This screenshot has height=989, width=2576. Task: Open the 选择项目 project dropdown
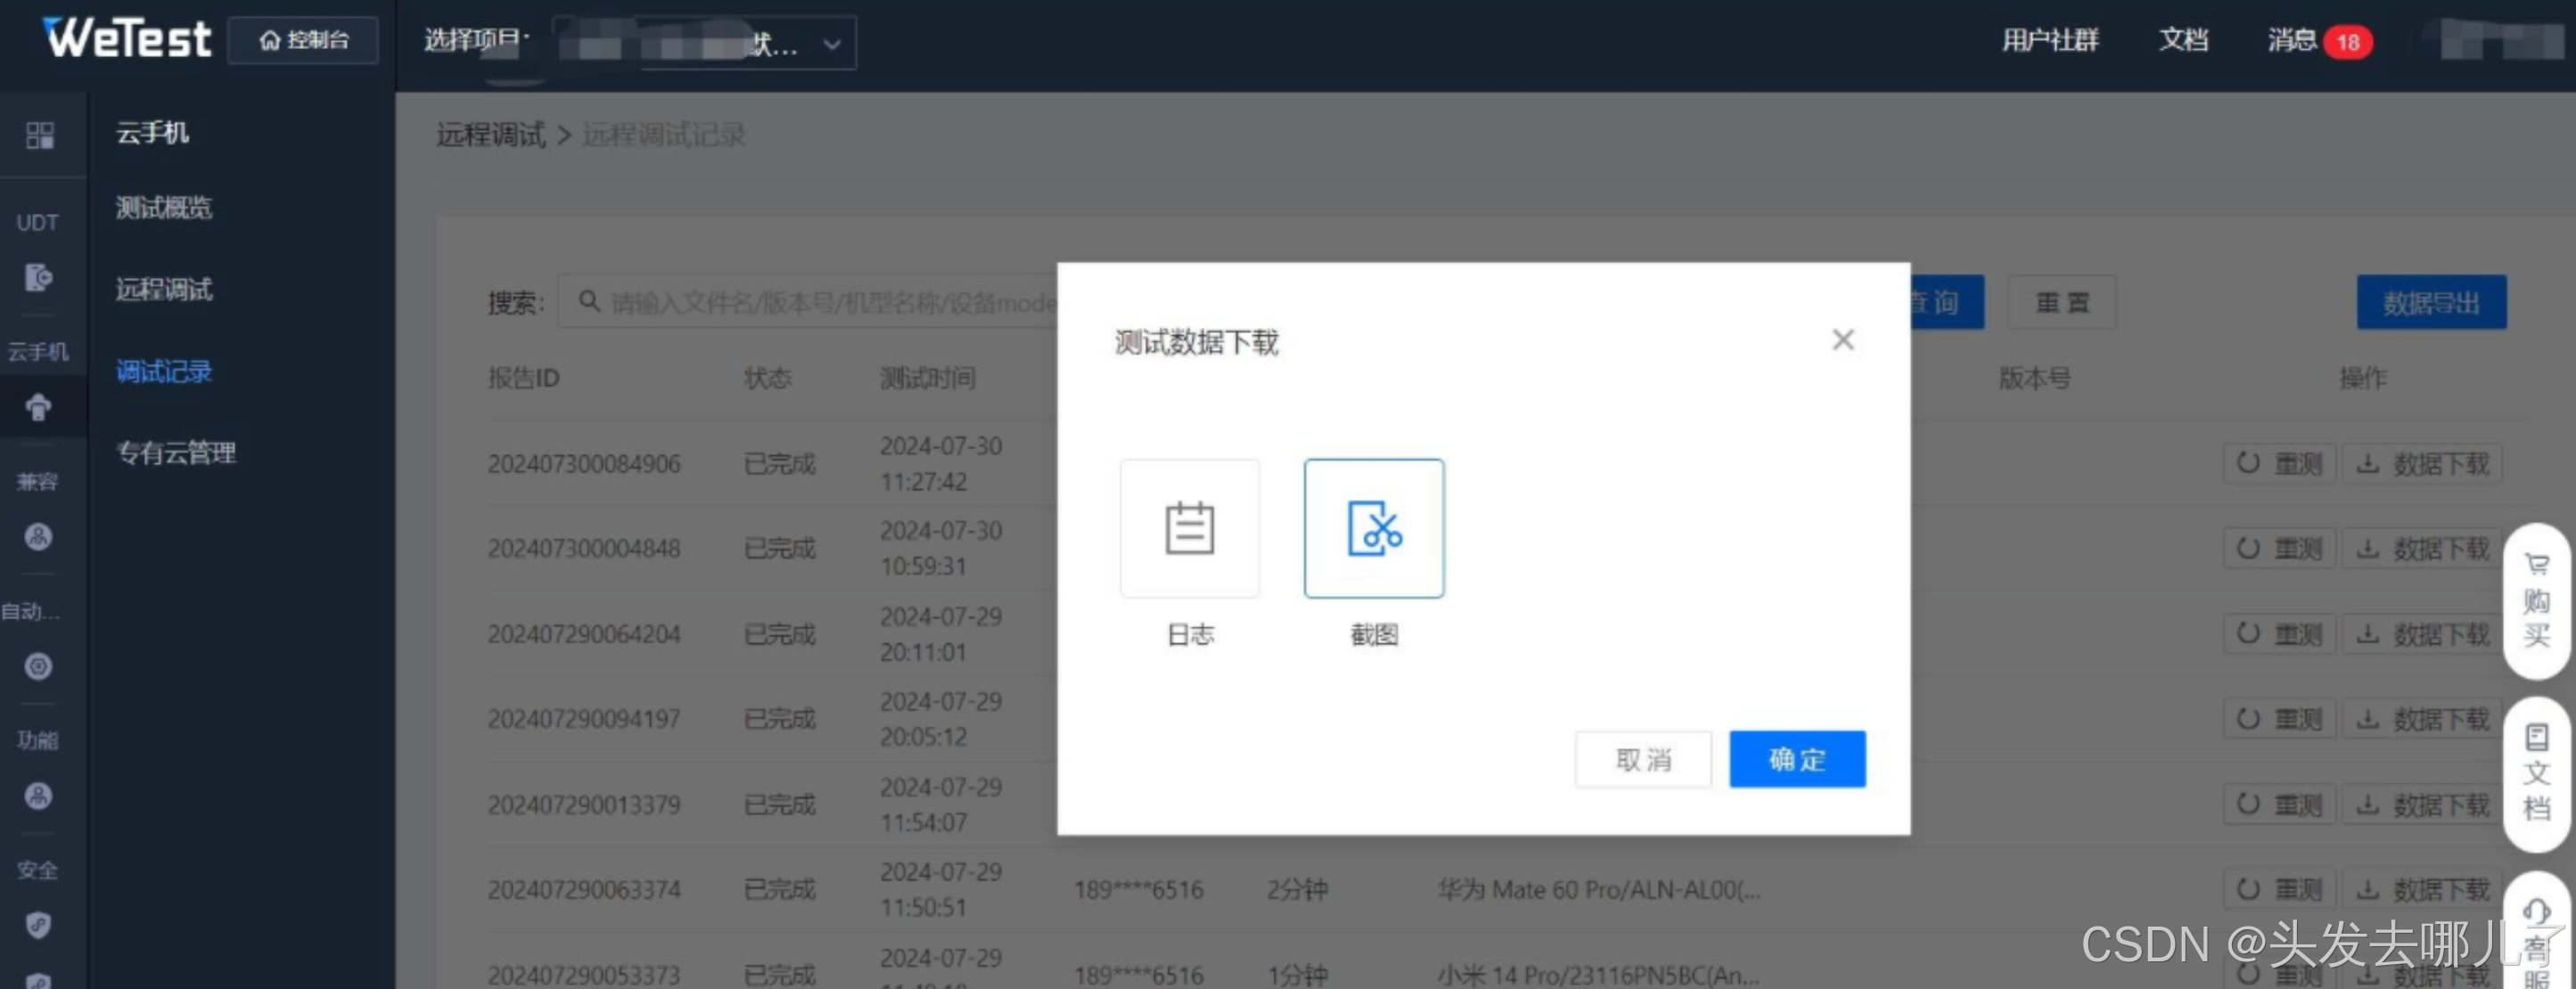(x=705, y=43)
